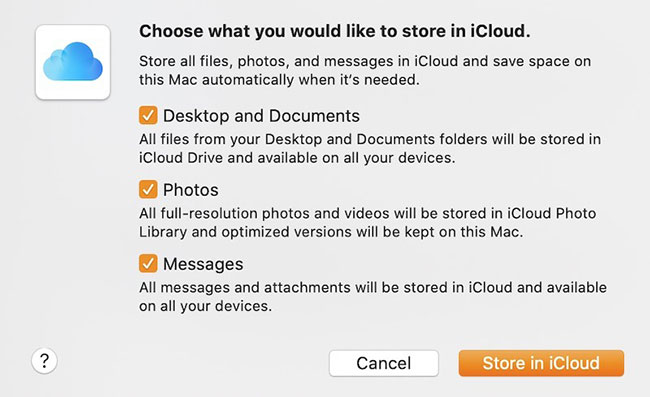The image size is (650, 397).
Task: Click the Photos label text
Action: point(191,190)
